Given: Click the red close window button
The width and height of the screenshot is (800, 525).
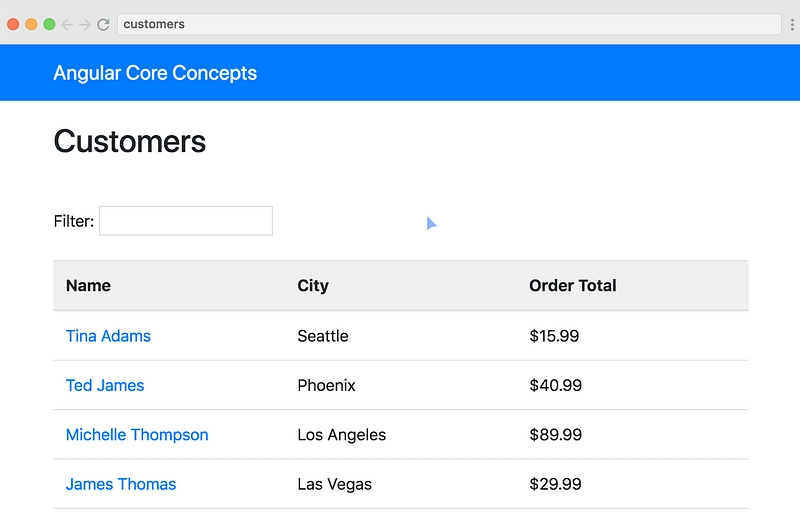Looking at the screenshot, I should pyautogui.click(x=13, y=24).
